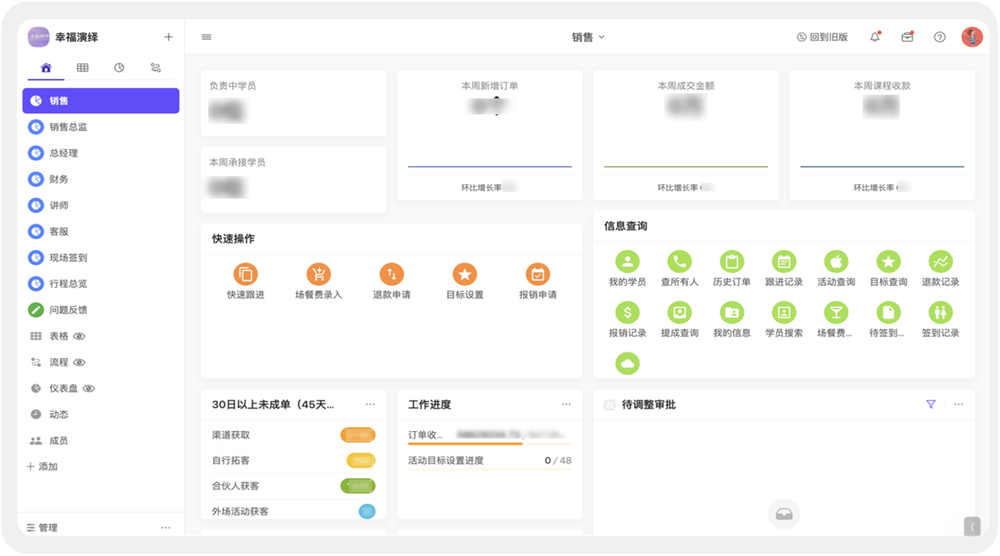Open the 场餐费录入 cart icon
The height and width of the screenshot is (556, 1000).
tap(318, 274)
